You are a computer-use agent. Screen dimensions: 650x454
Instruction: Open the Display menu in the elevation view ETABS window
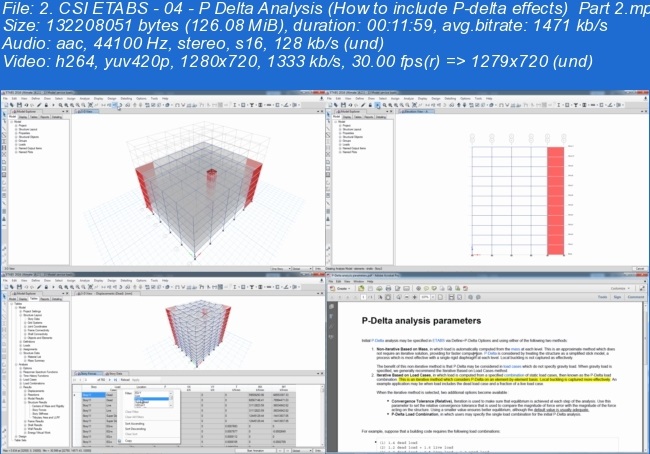click(x=423, y=99)
